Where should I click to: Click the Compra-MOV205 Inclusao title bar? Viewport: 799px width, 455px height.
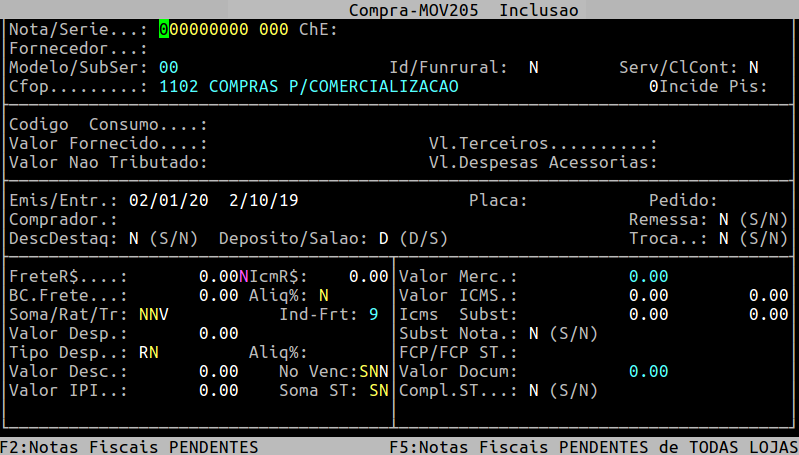[463, 10]
